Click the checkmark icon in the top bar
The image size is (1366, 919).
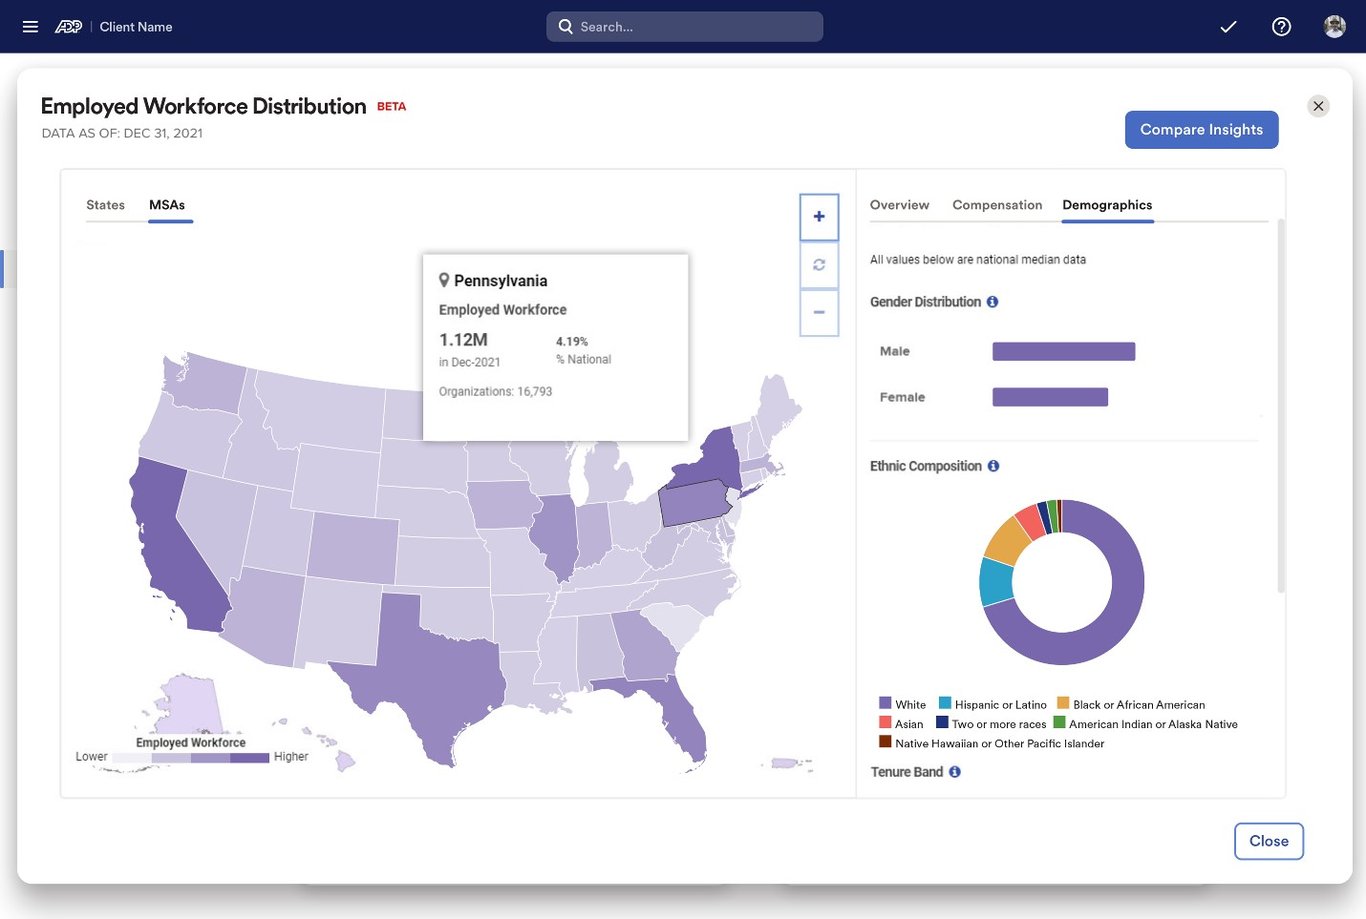[x=1228, y=27]
